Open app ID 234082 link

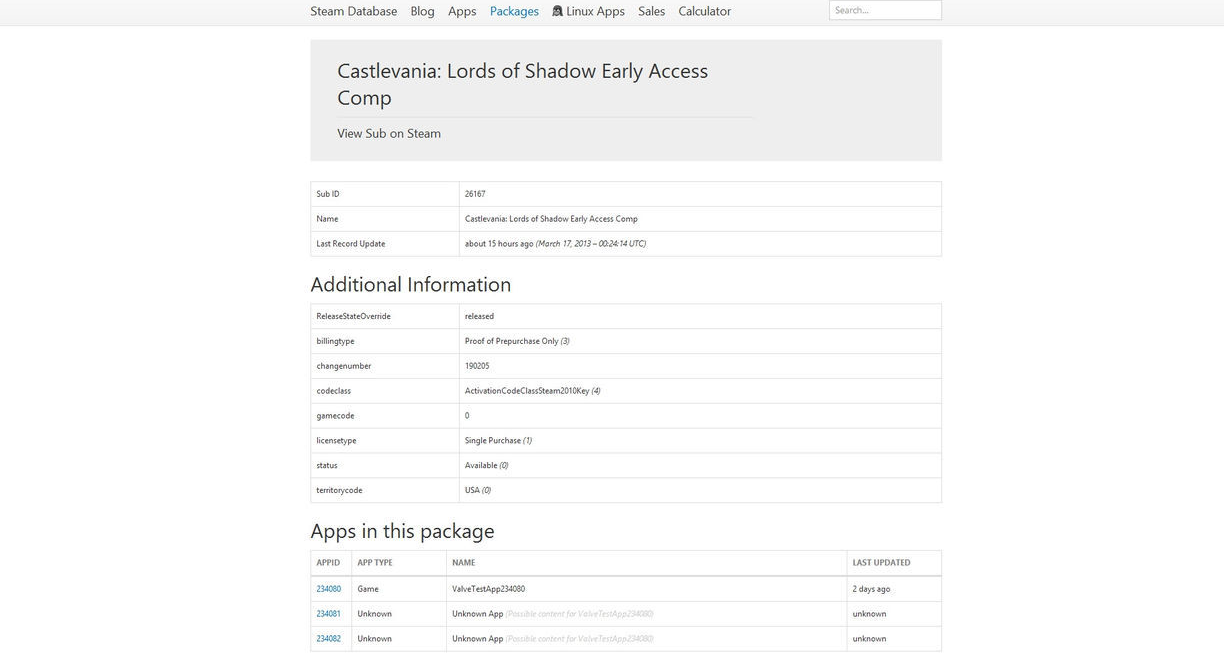[x=328, y=639]
